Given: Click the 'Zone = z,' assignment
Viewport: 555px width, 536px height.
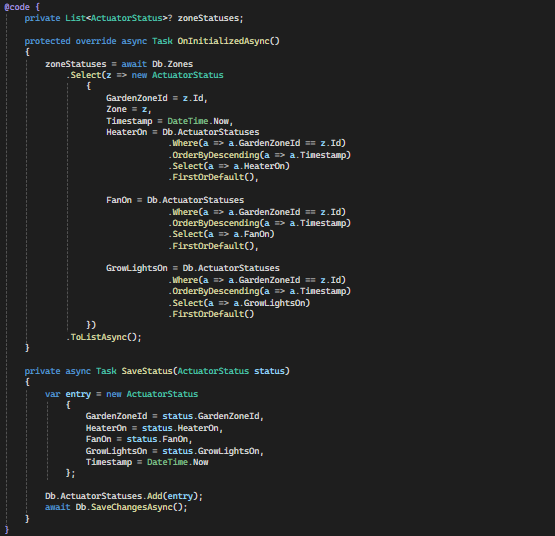Looking at the screenshot, I should (129, 109).
